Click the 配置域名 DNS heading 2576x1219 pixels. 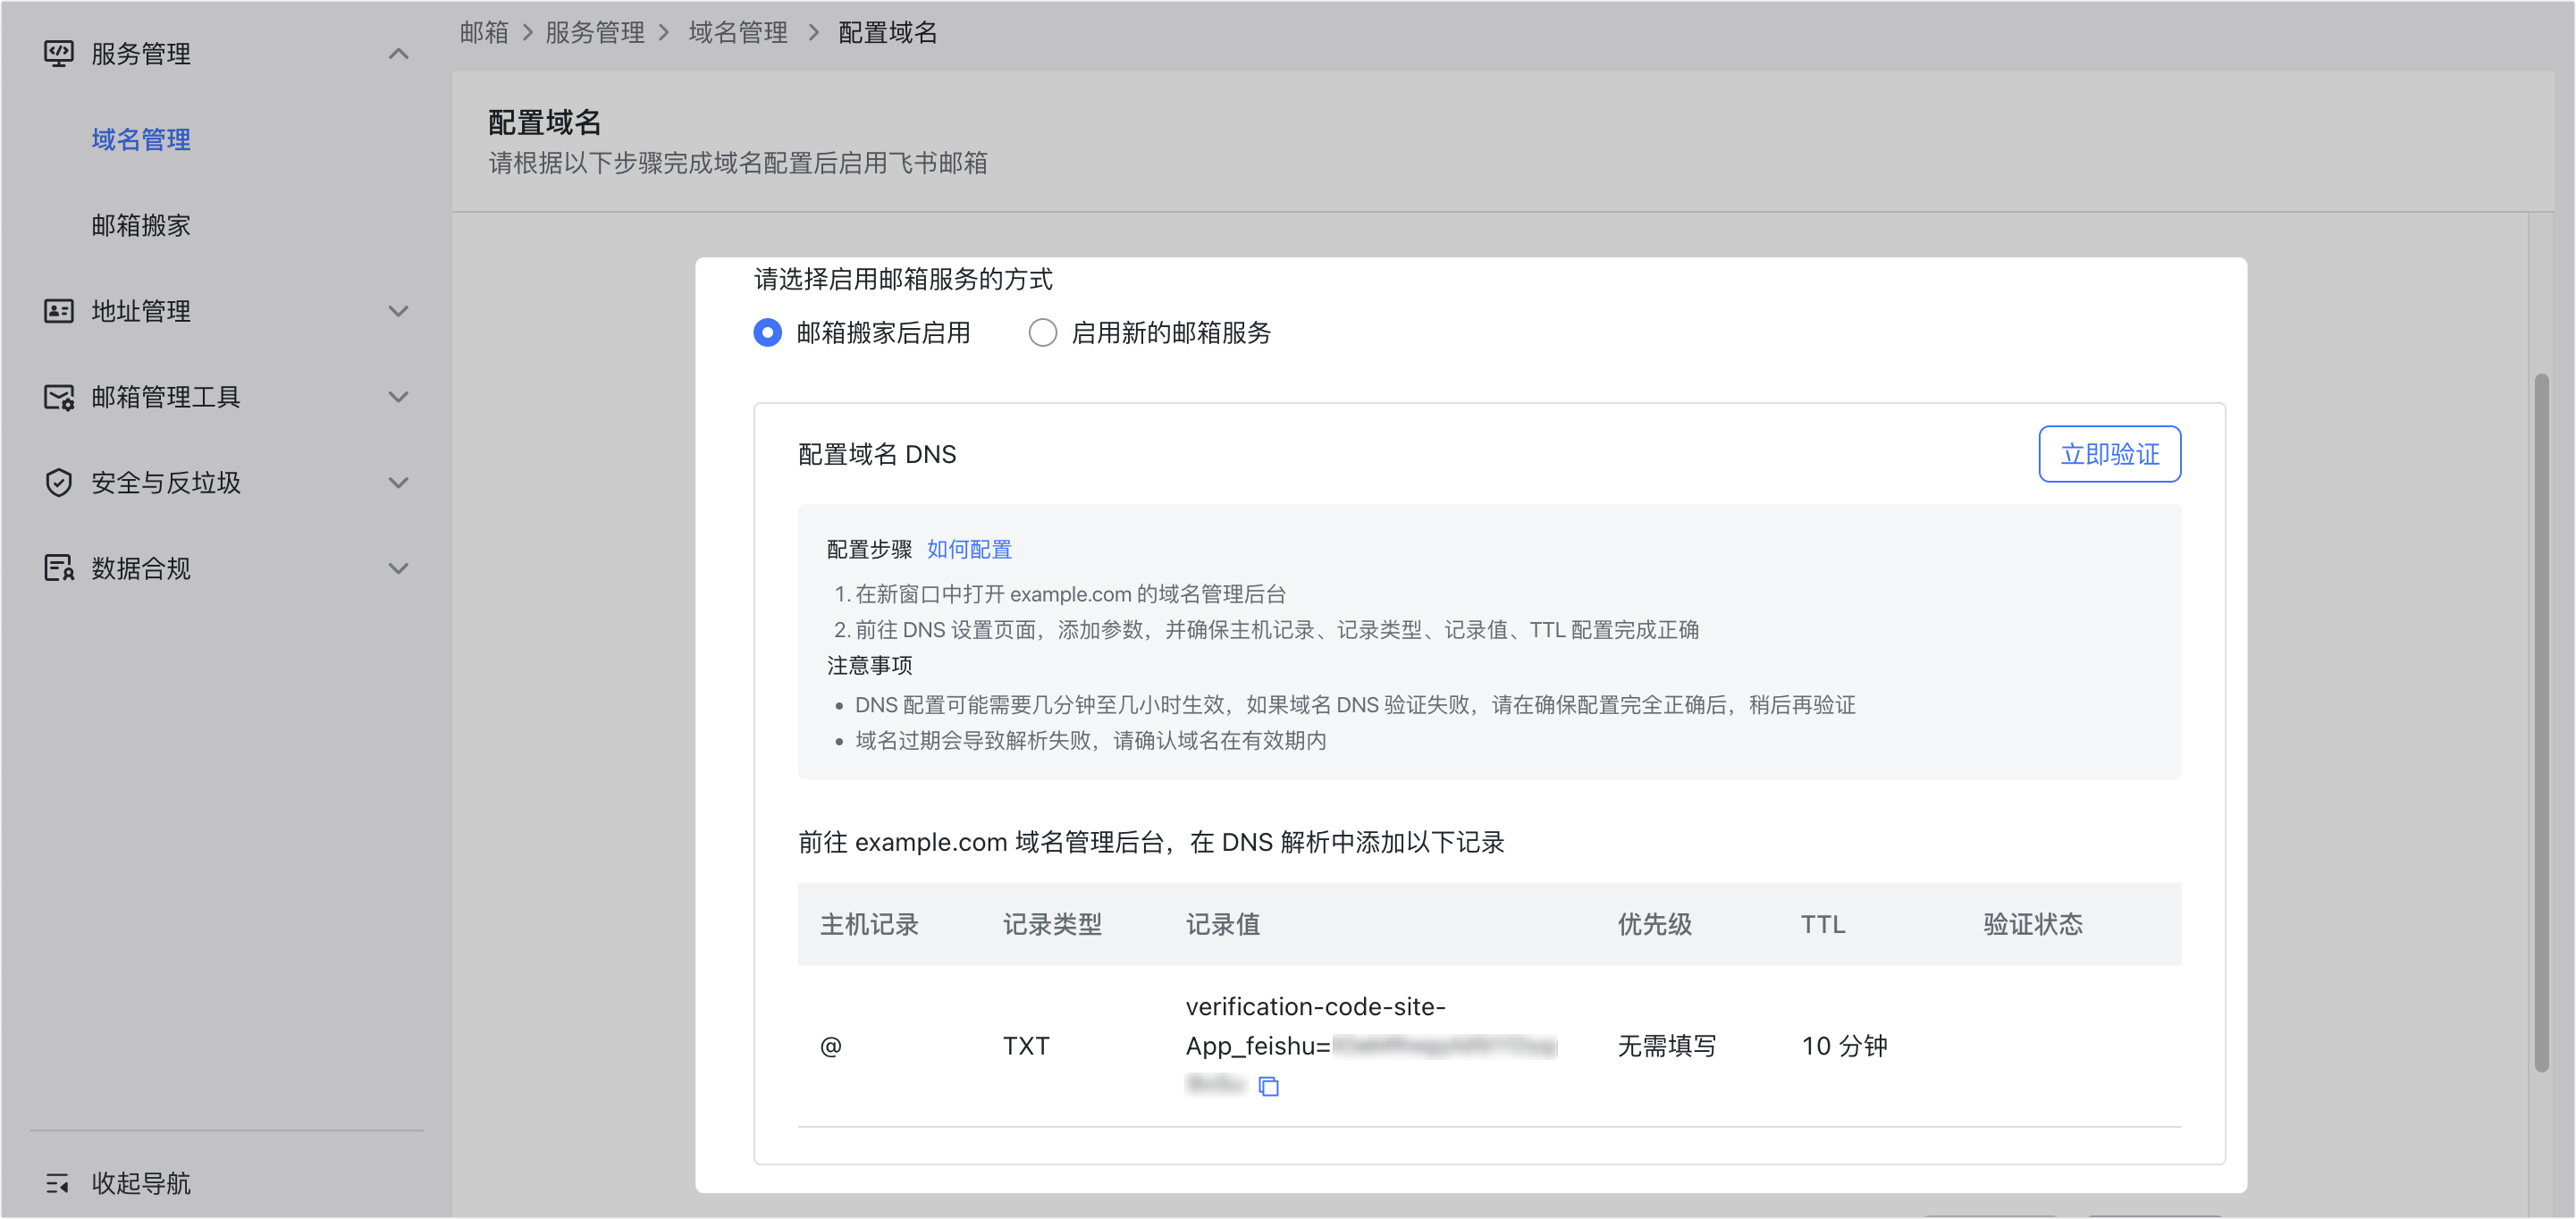click(x=876, y=454)
